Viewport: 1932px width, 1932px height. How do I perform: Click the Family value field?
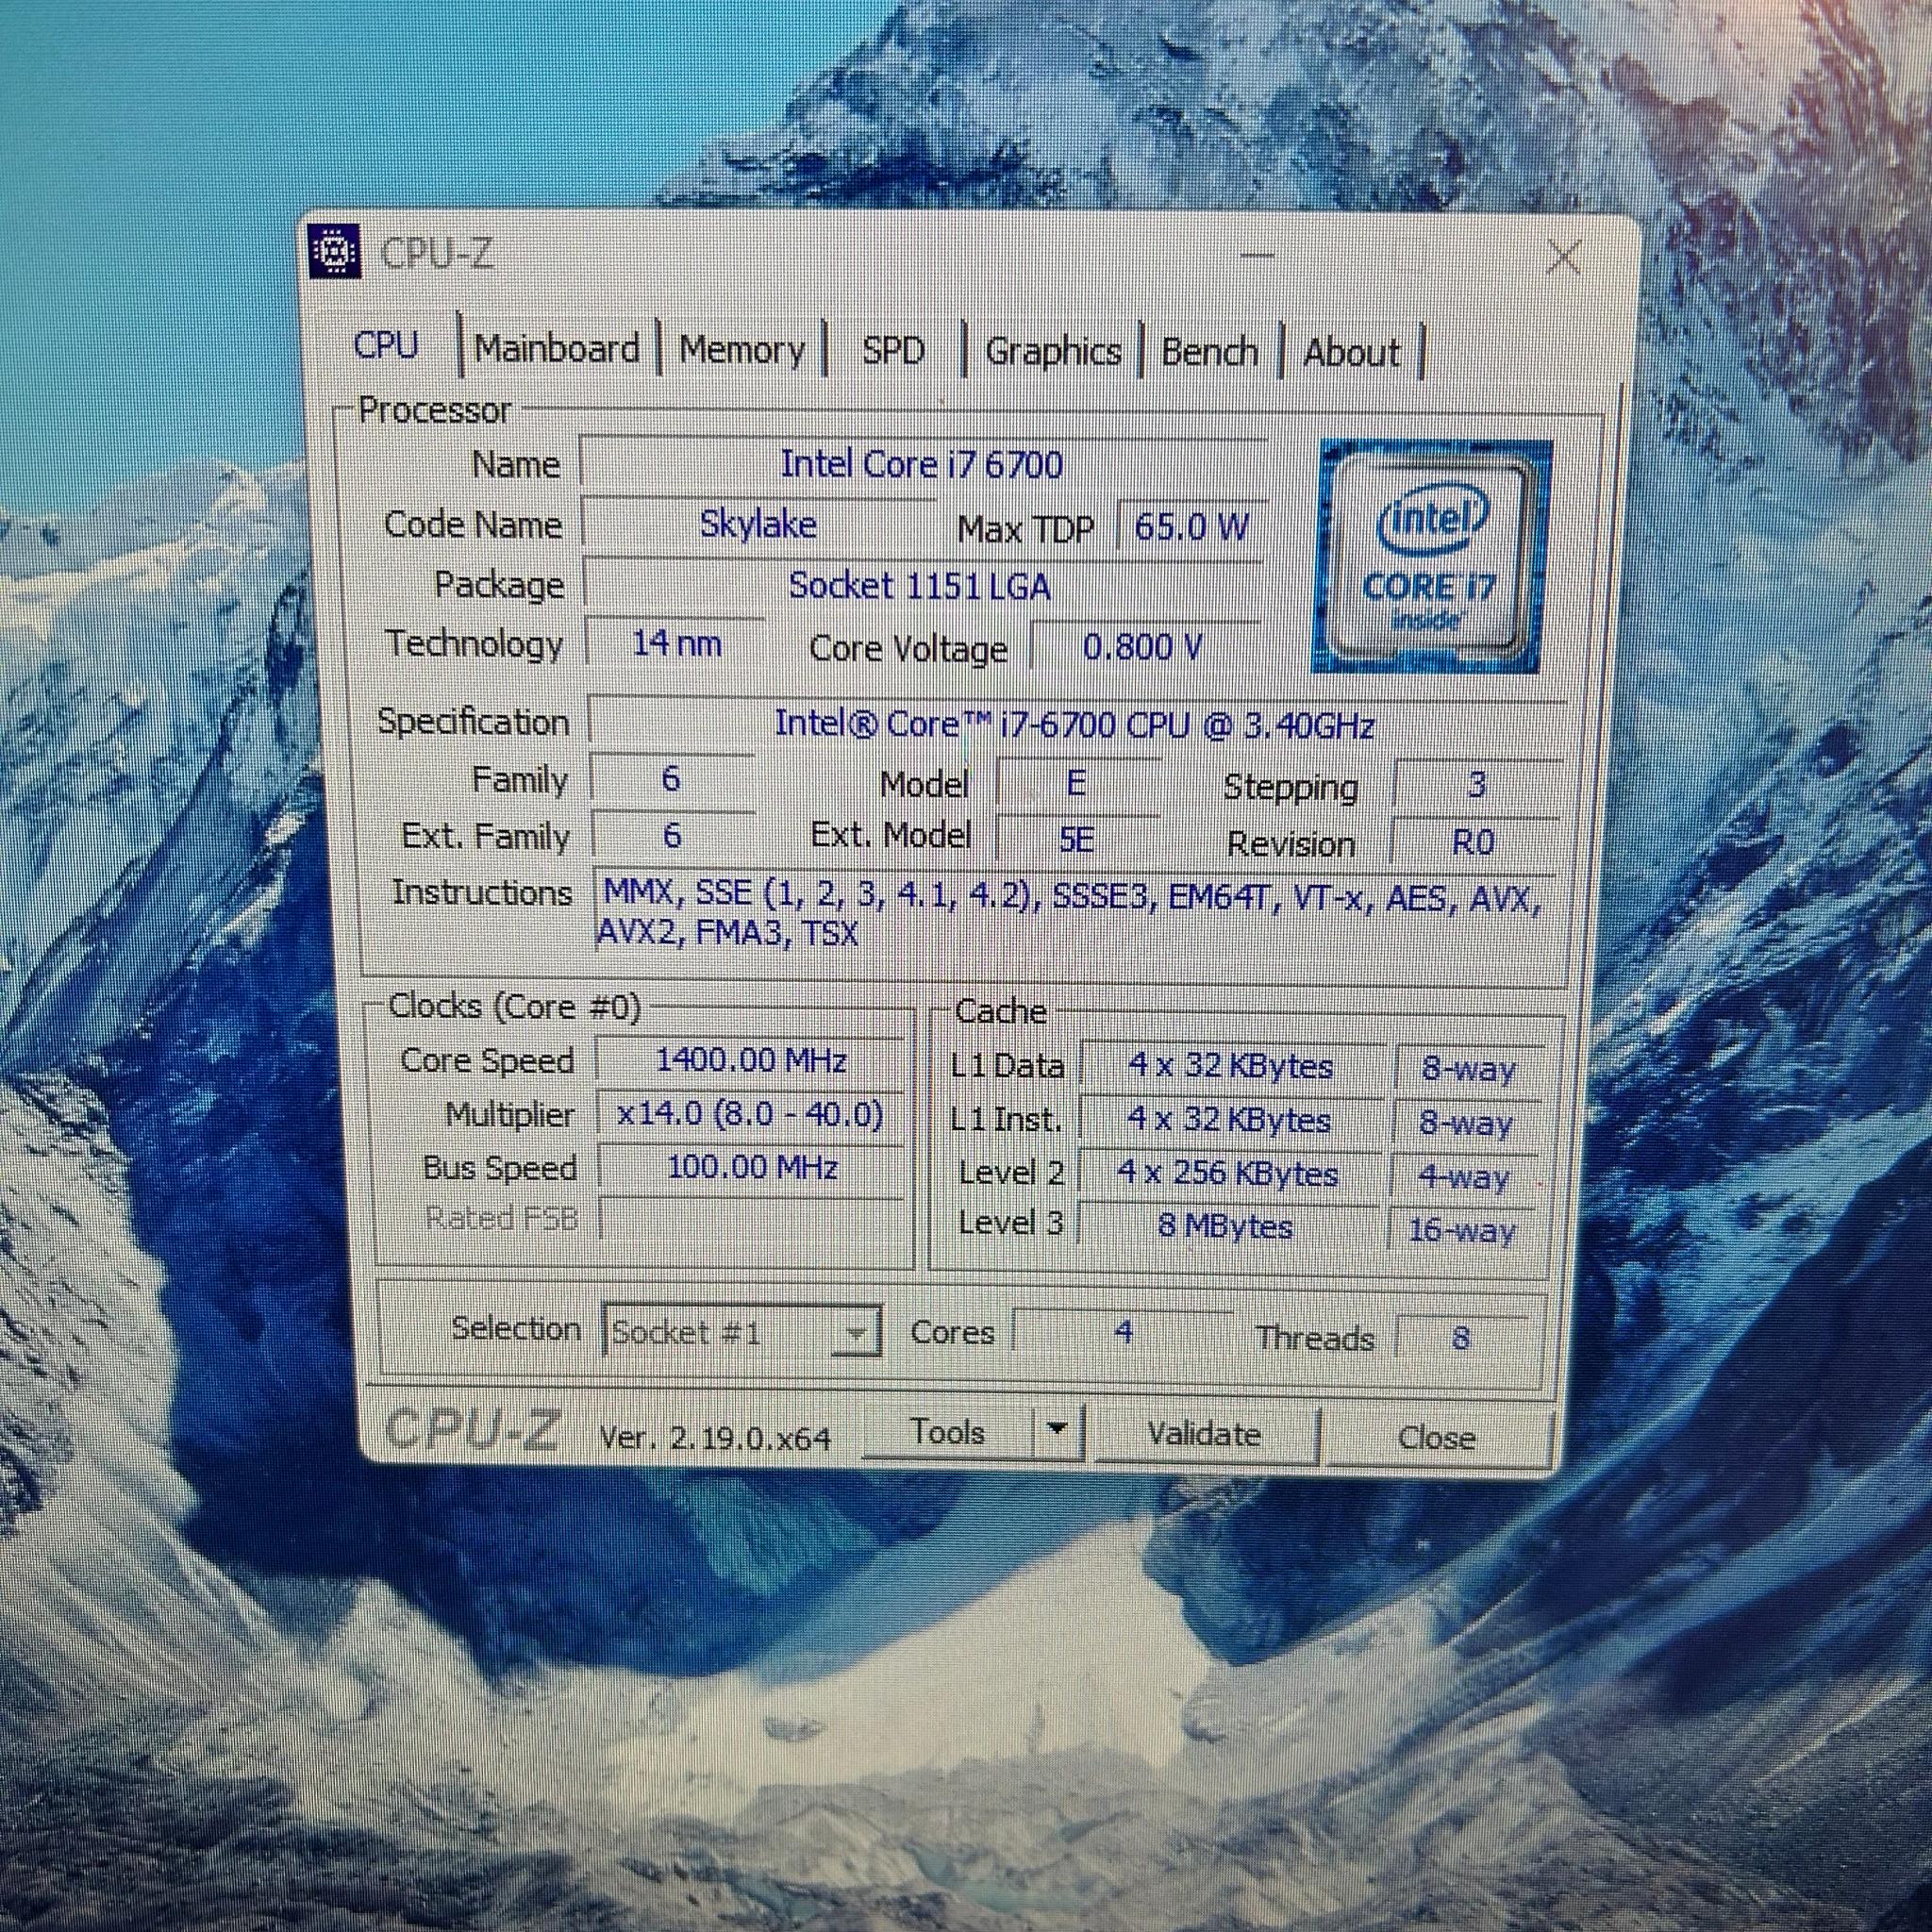coord(671,778)
